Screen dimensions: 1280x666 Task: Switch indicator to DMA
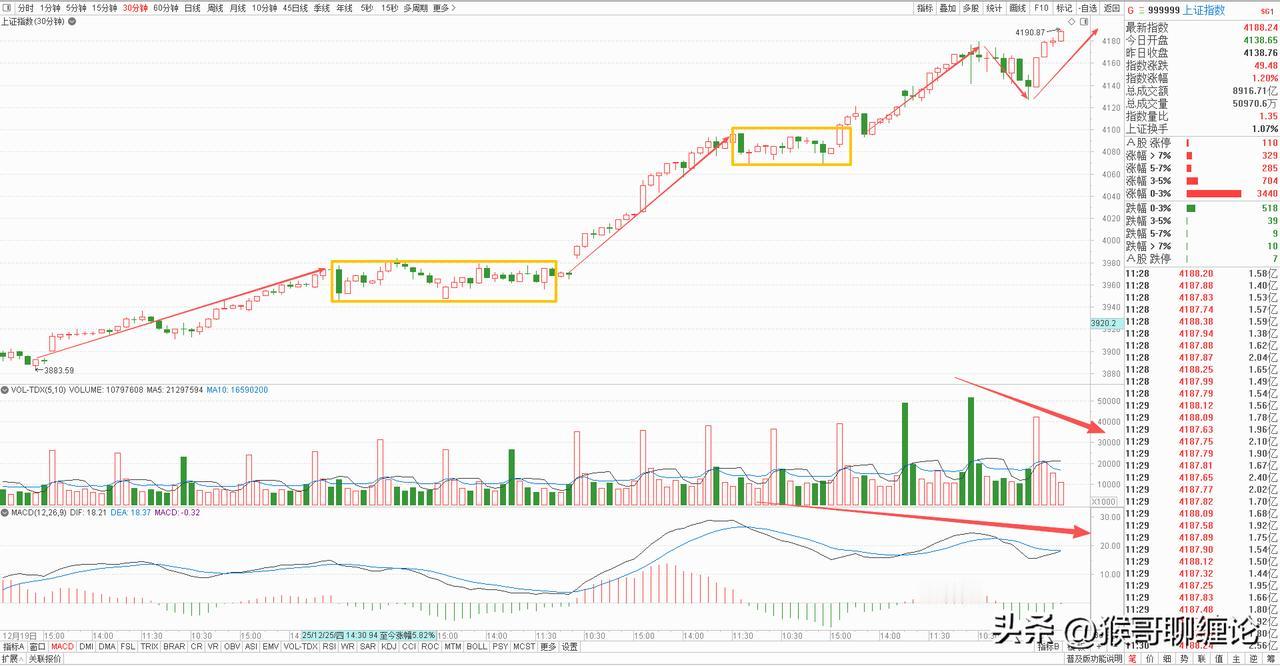[107, 647]
